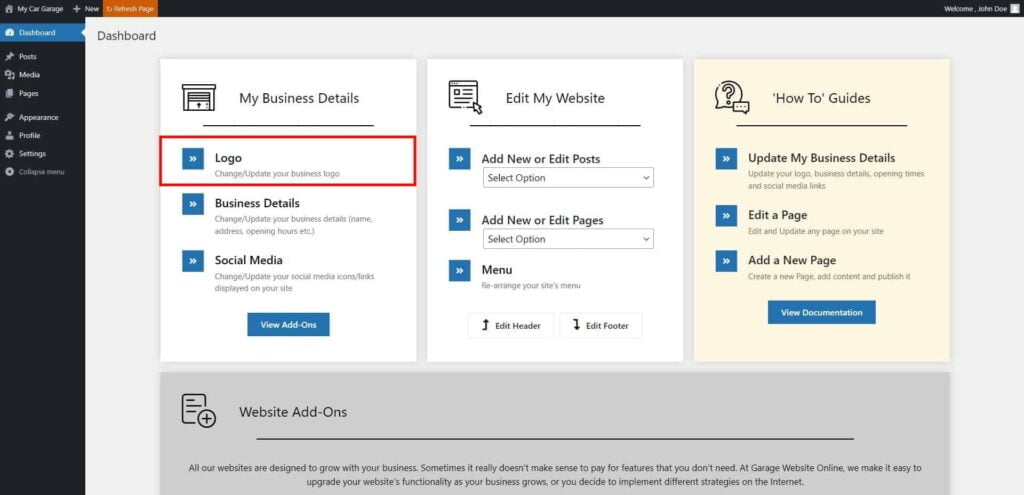Screen dimensions: 1024x495
Task: Click the John Doe avatar icon
Action: click(1014, 8)
